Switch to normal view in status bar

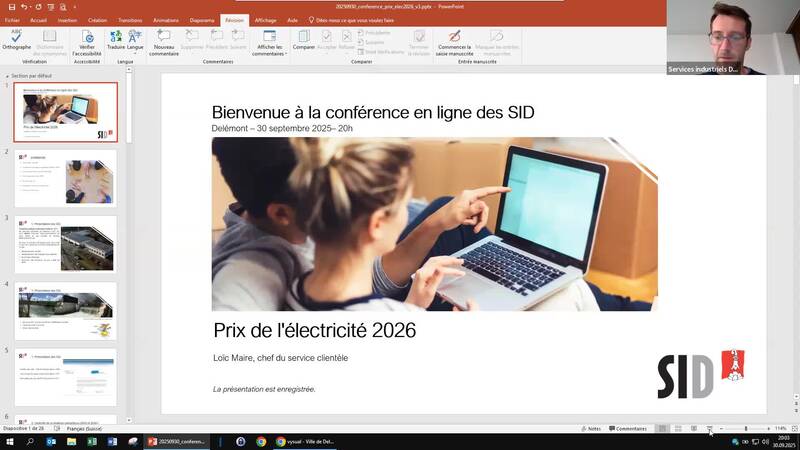[x=662, y=428]
